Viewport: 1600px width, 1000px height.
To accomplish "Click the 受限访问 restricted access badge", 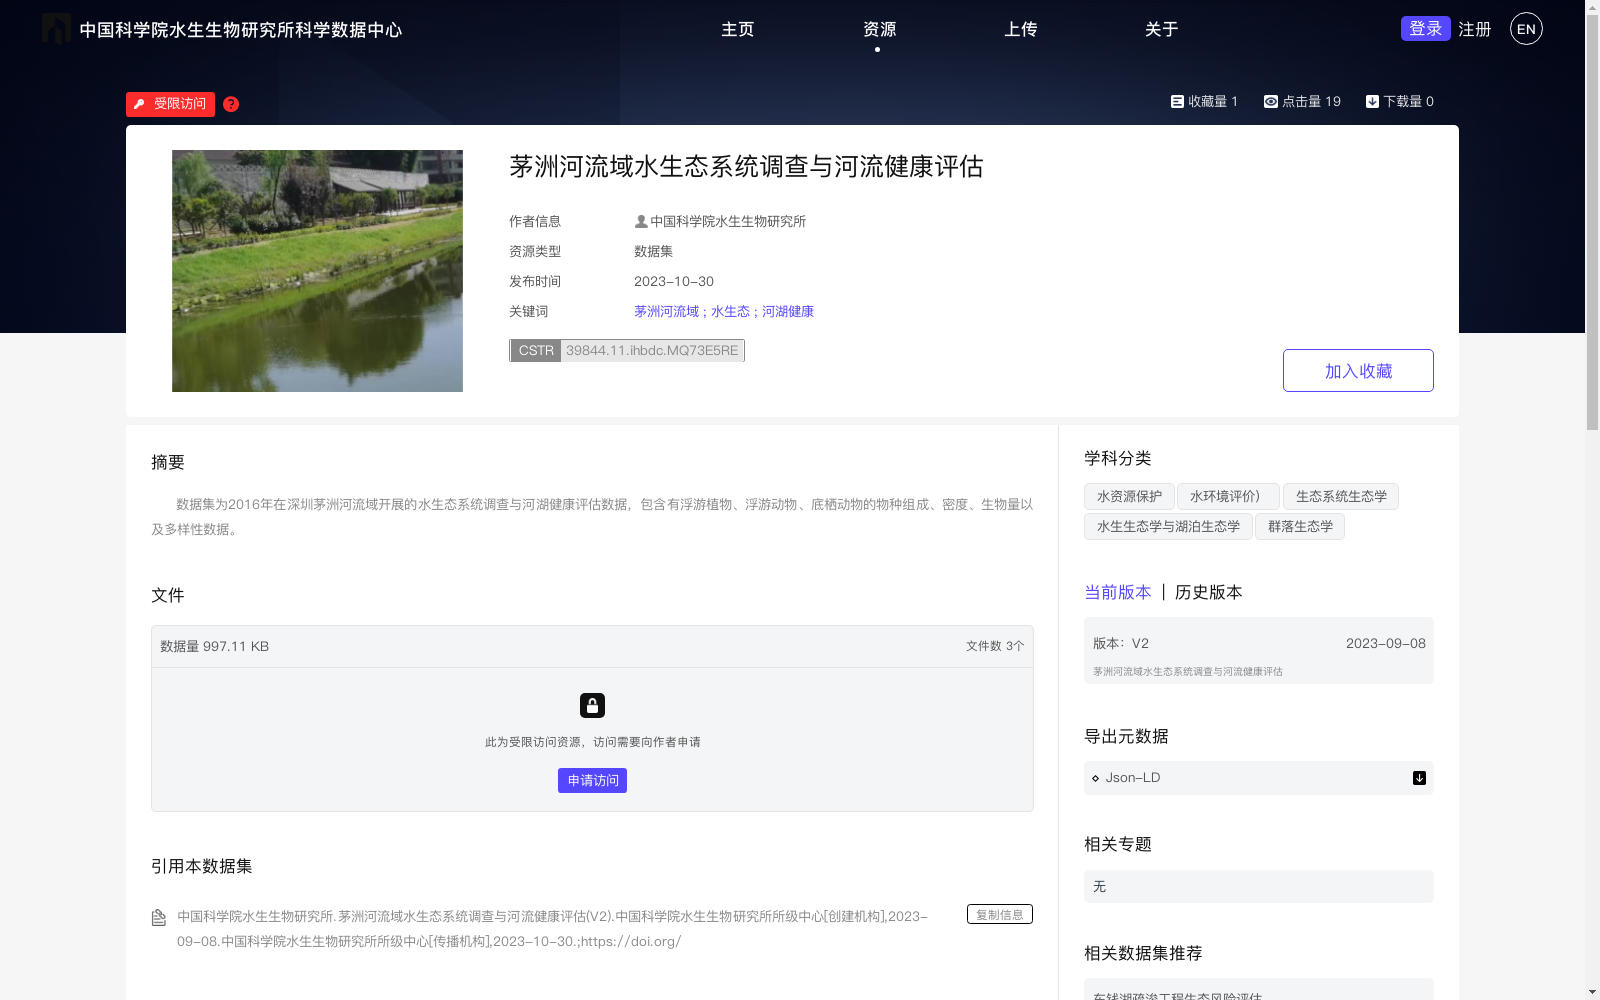I will tap(170, 104).
